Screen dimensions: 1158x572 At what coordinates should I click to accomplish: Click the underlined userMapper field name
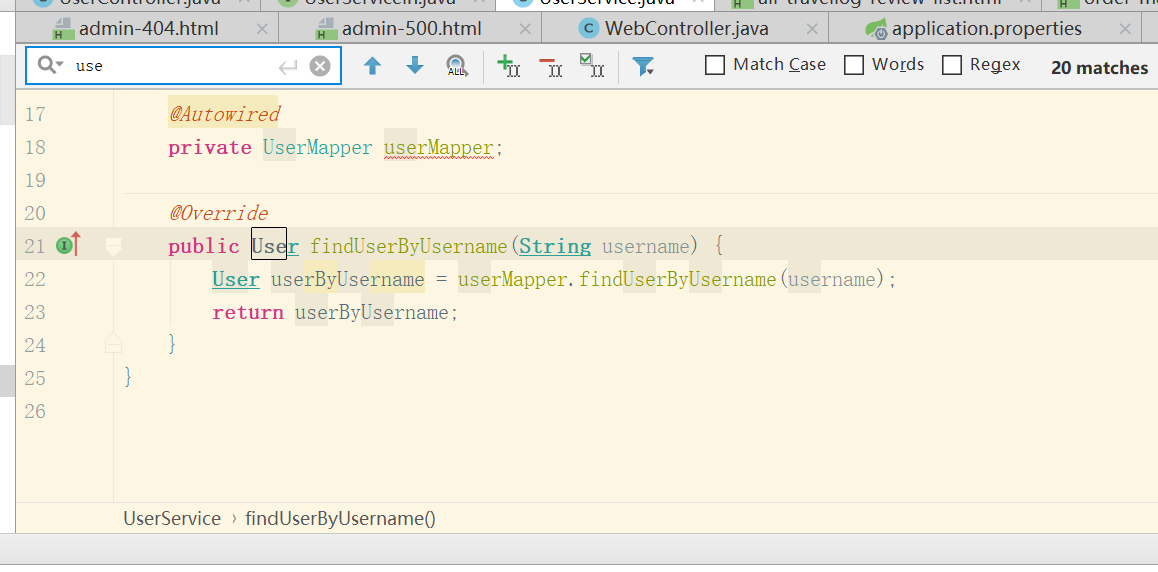pyautogui.click(x=438, y=148)
